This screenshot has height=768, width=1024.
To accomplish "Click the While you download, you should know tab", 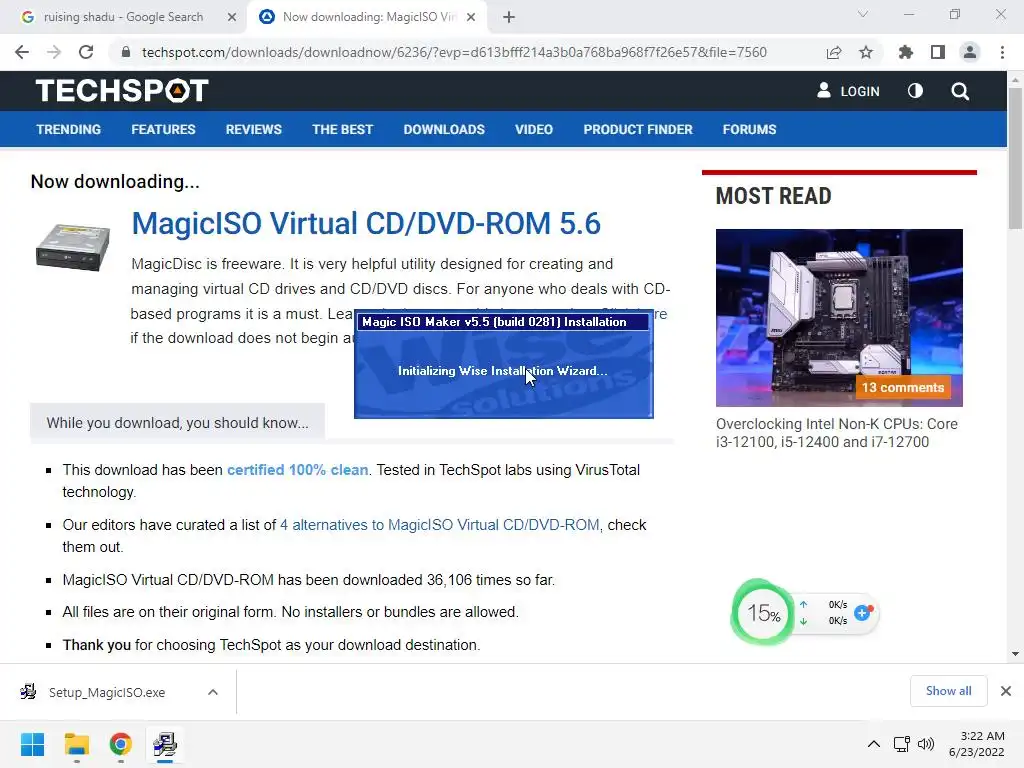I will (x=177, y=423).
